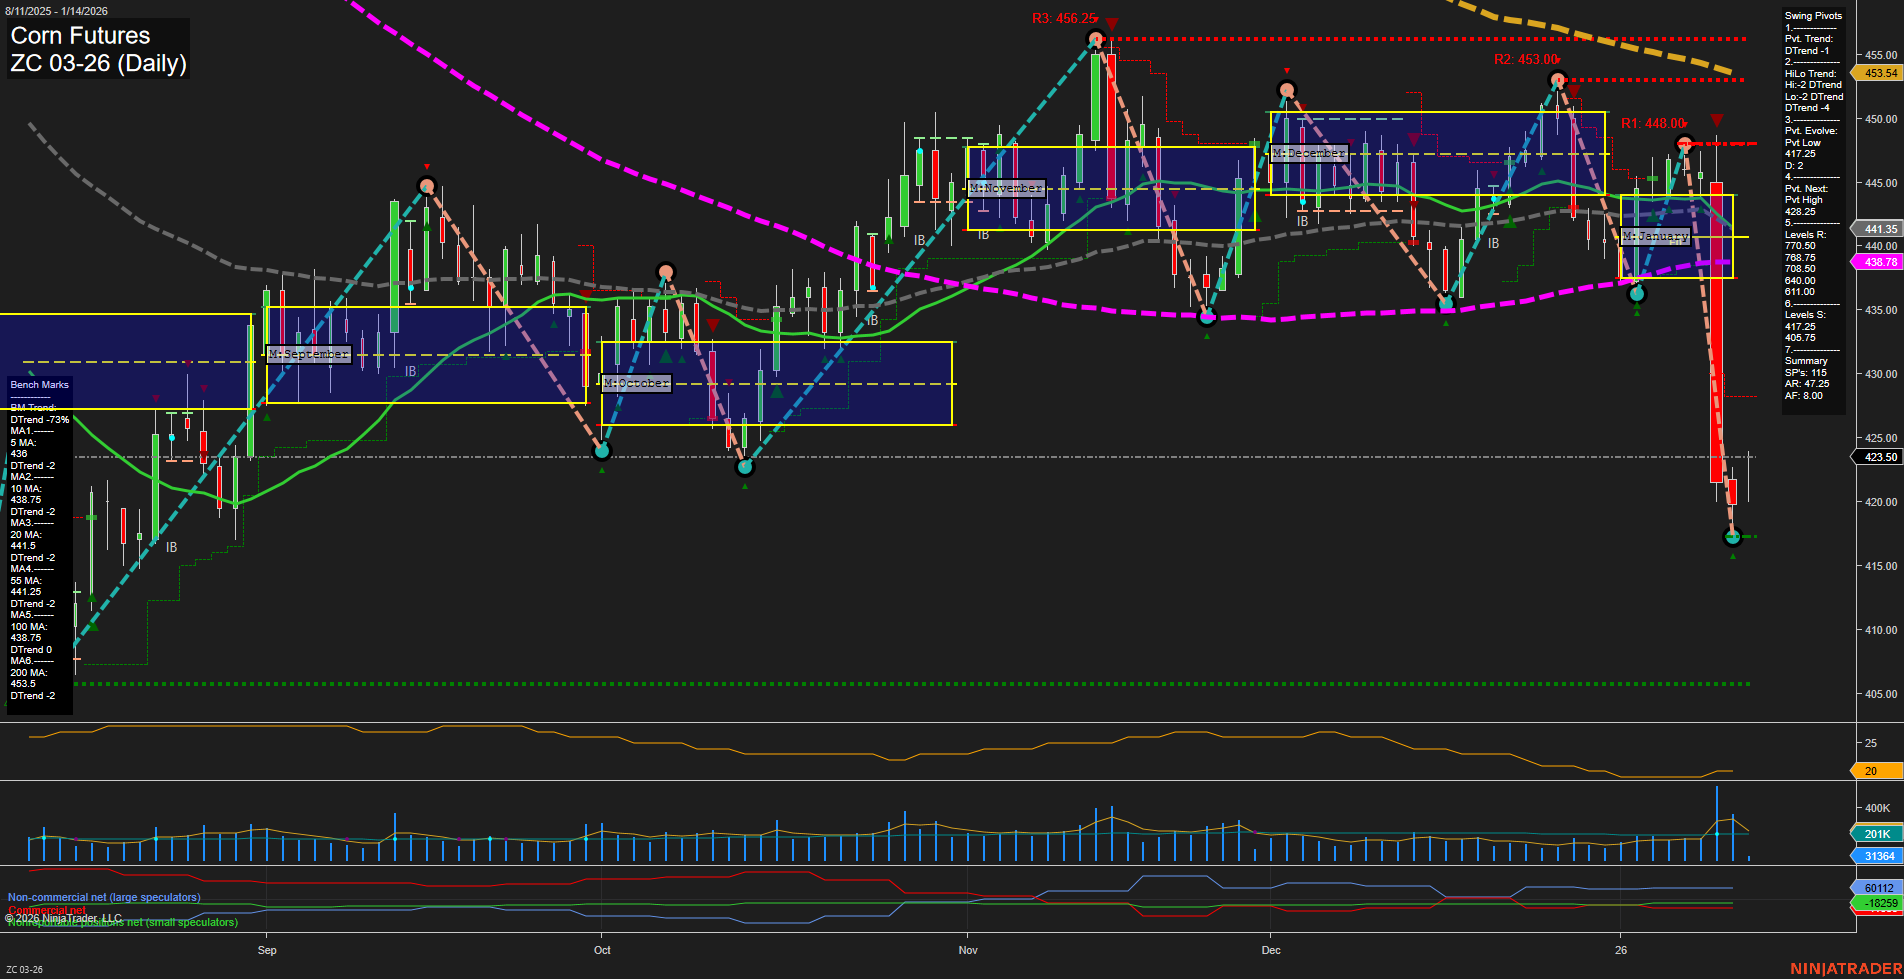Select the magenta 438.78 price swatch
This screenshot has height=979, width=1904.
click(1880, 262)
